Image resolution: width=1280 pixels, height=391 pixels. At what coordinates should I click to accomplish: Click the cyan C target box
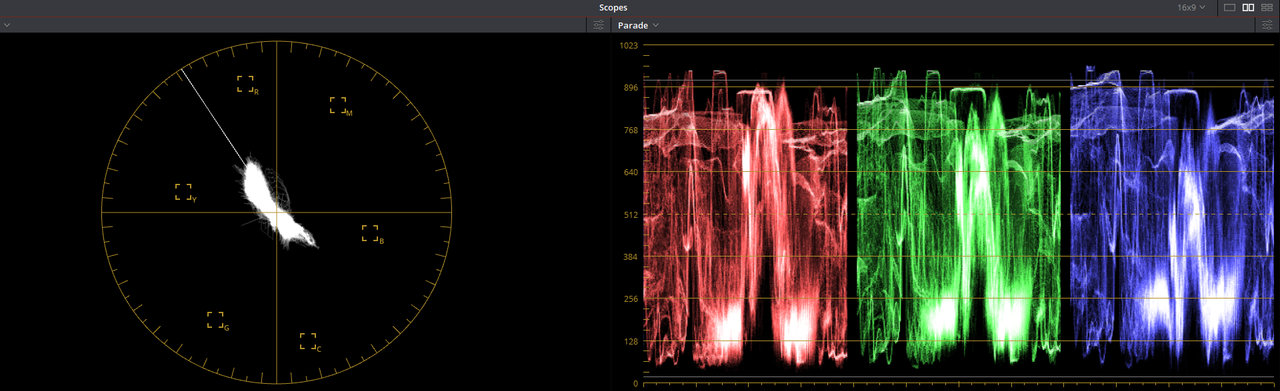(308, 341)
